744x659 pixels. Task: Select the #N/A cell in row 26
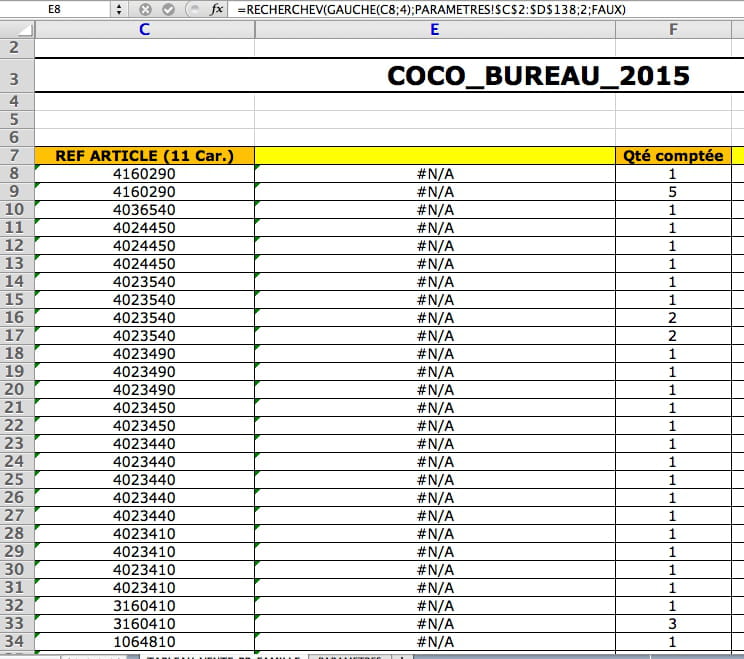(435, 497)
